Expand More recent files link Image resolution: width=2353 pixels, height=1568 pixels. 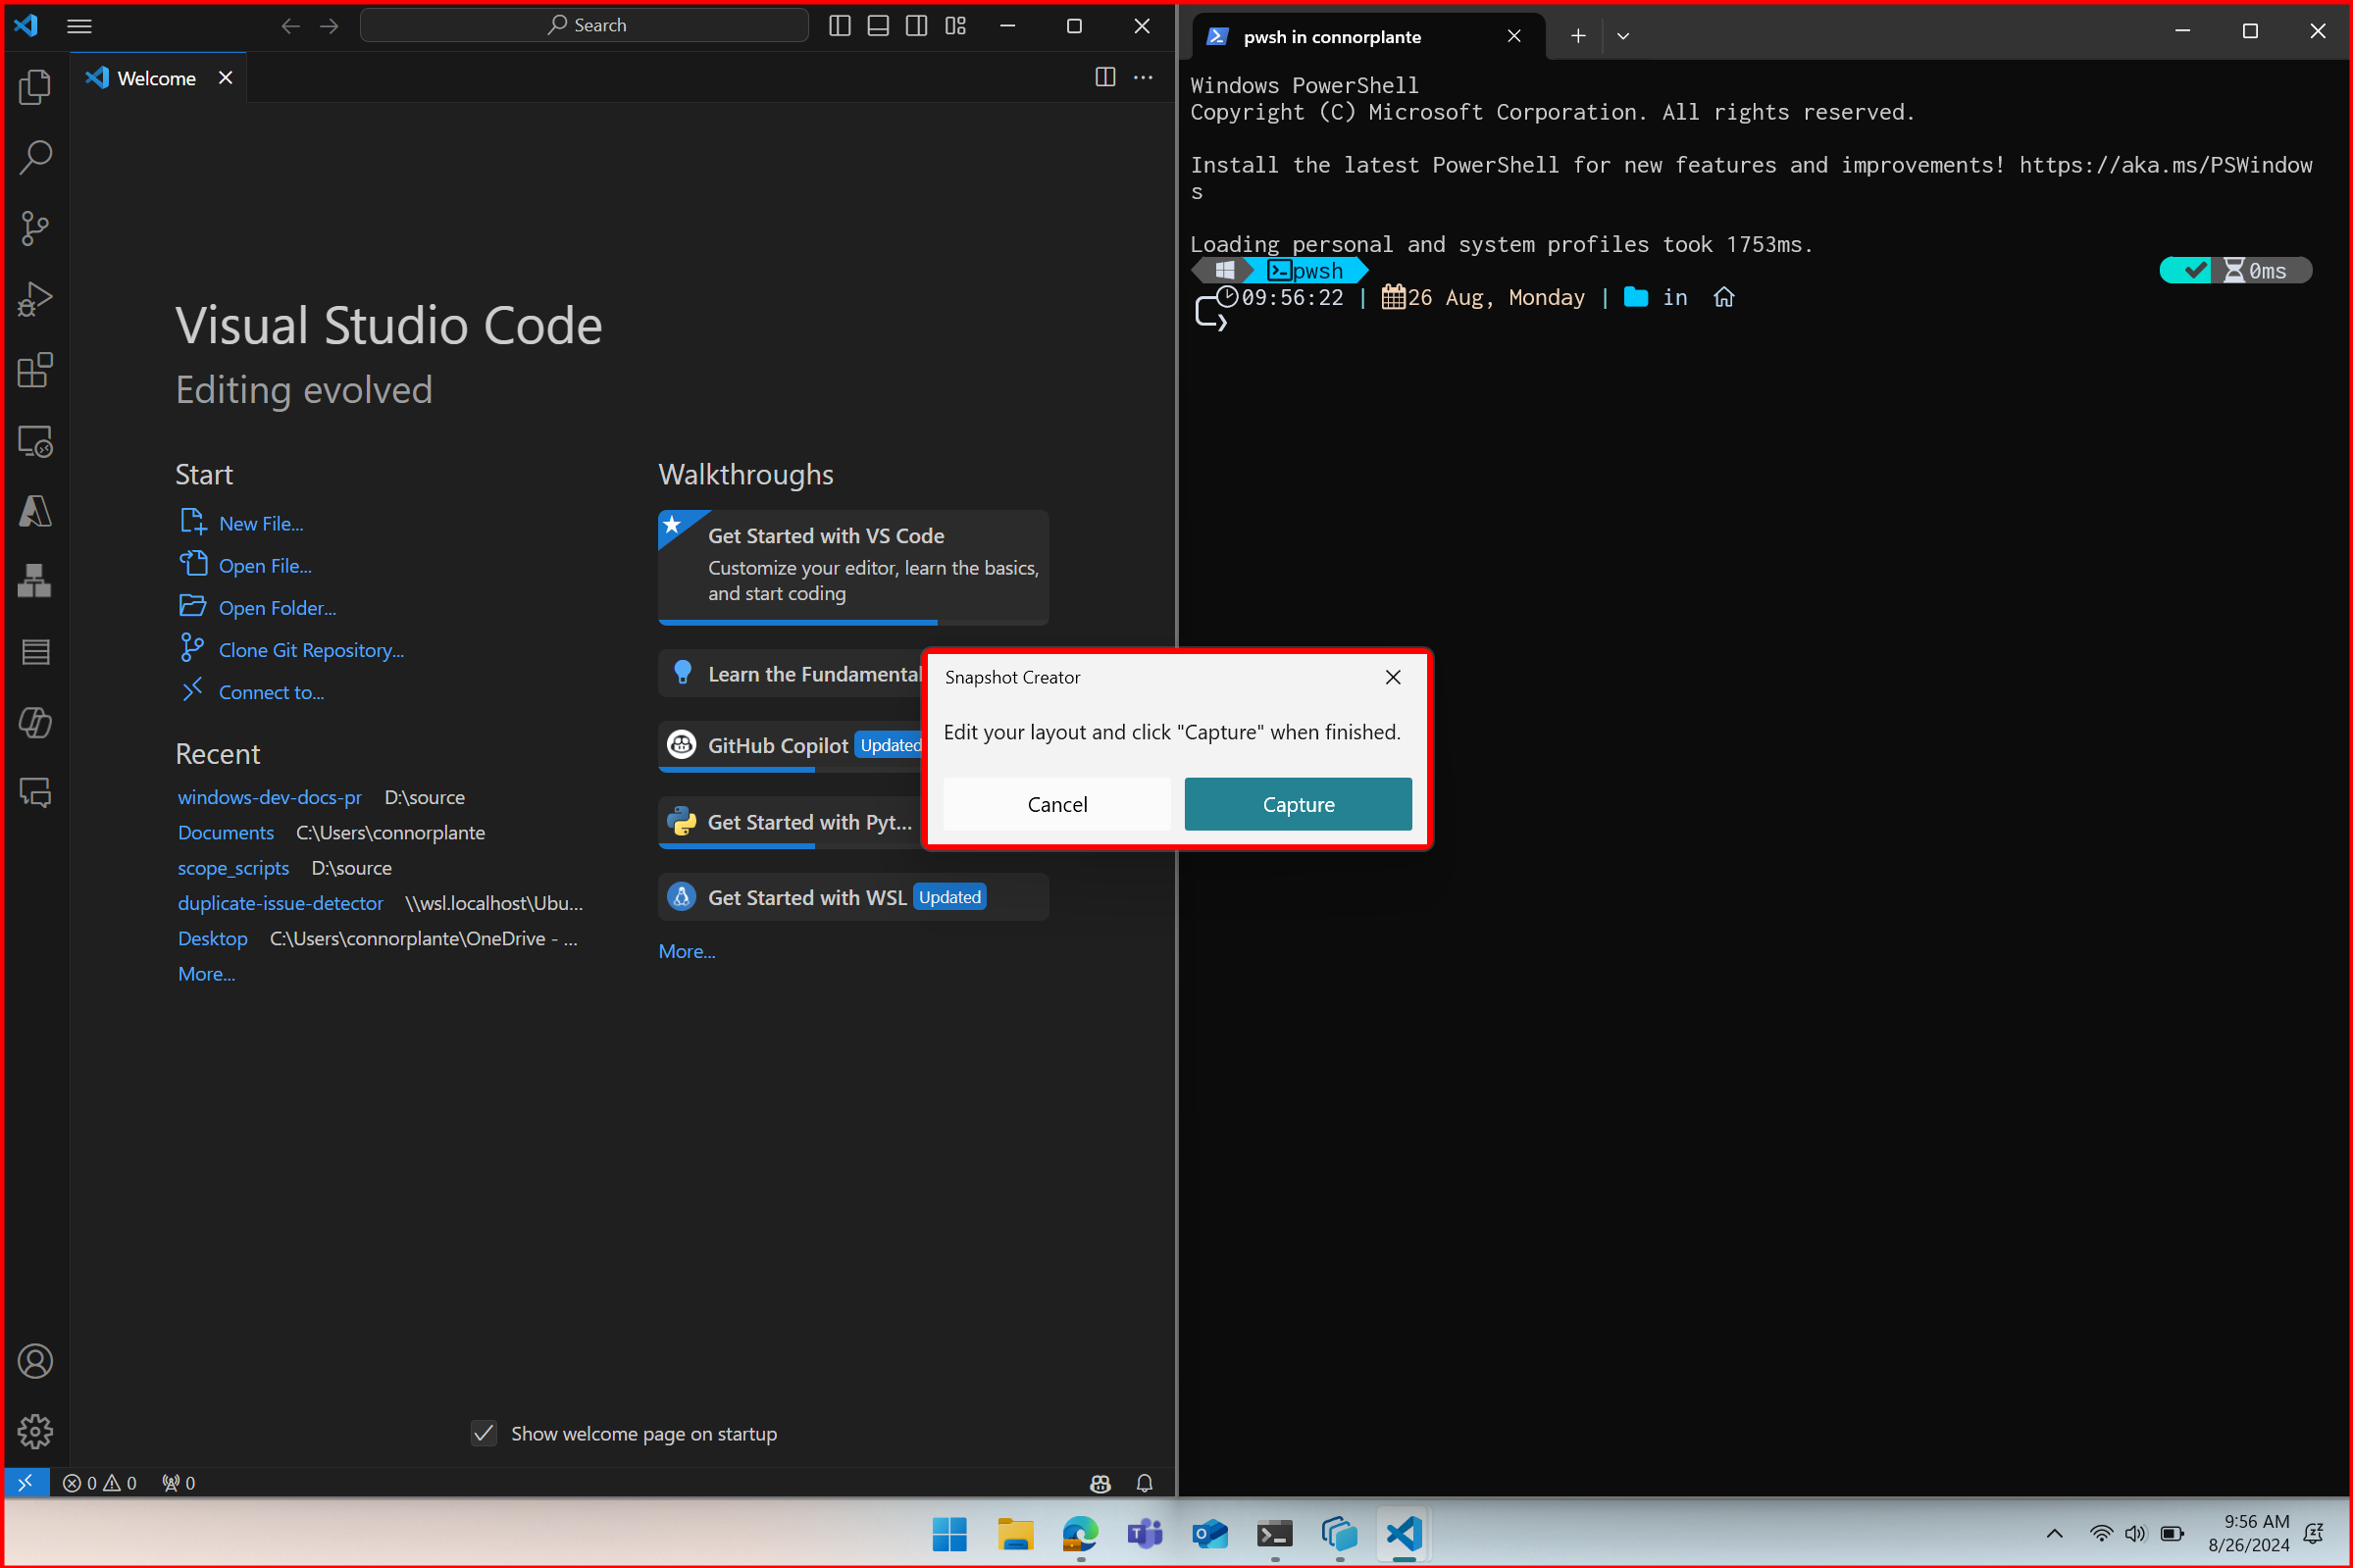click(205, 973)
